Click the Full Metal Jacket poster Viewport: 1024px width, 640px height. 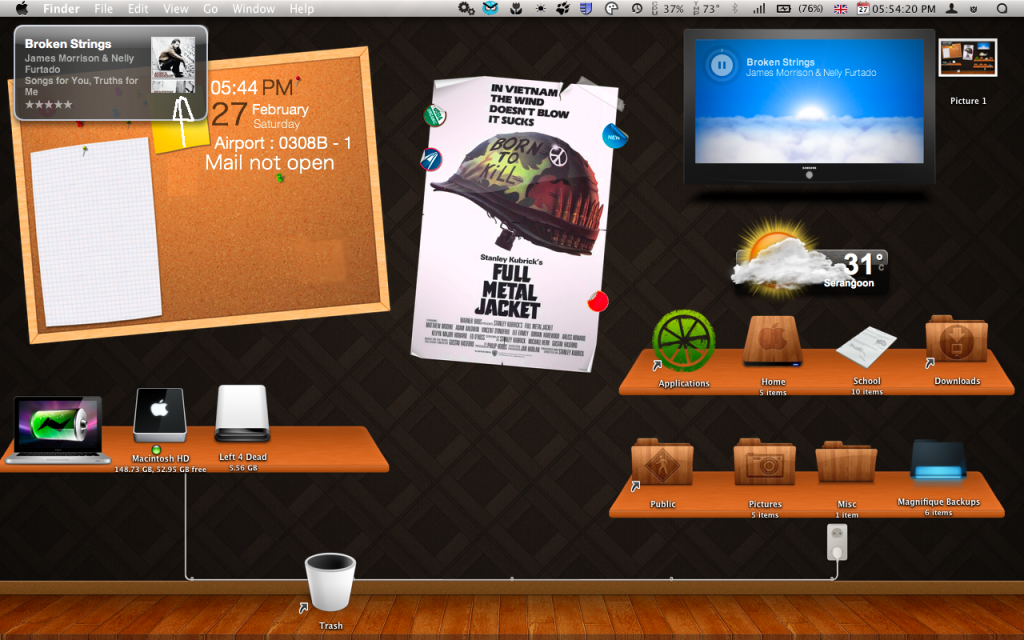click(x=515, y=224)
